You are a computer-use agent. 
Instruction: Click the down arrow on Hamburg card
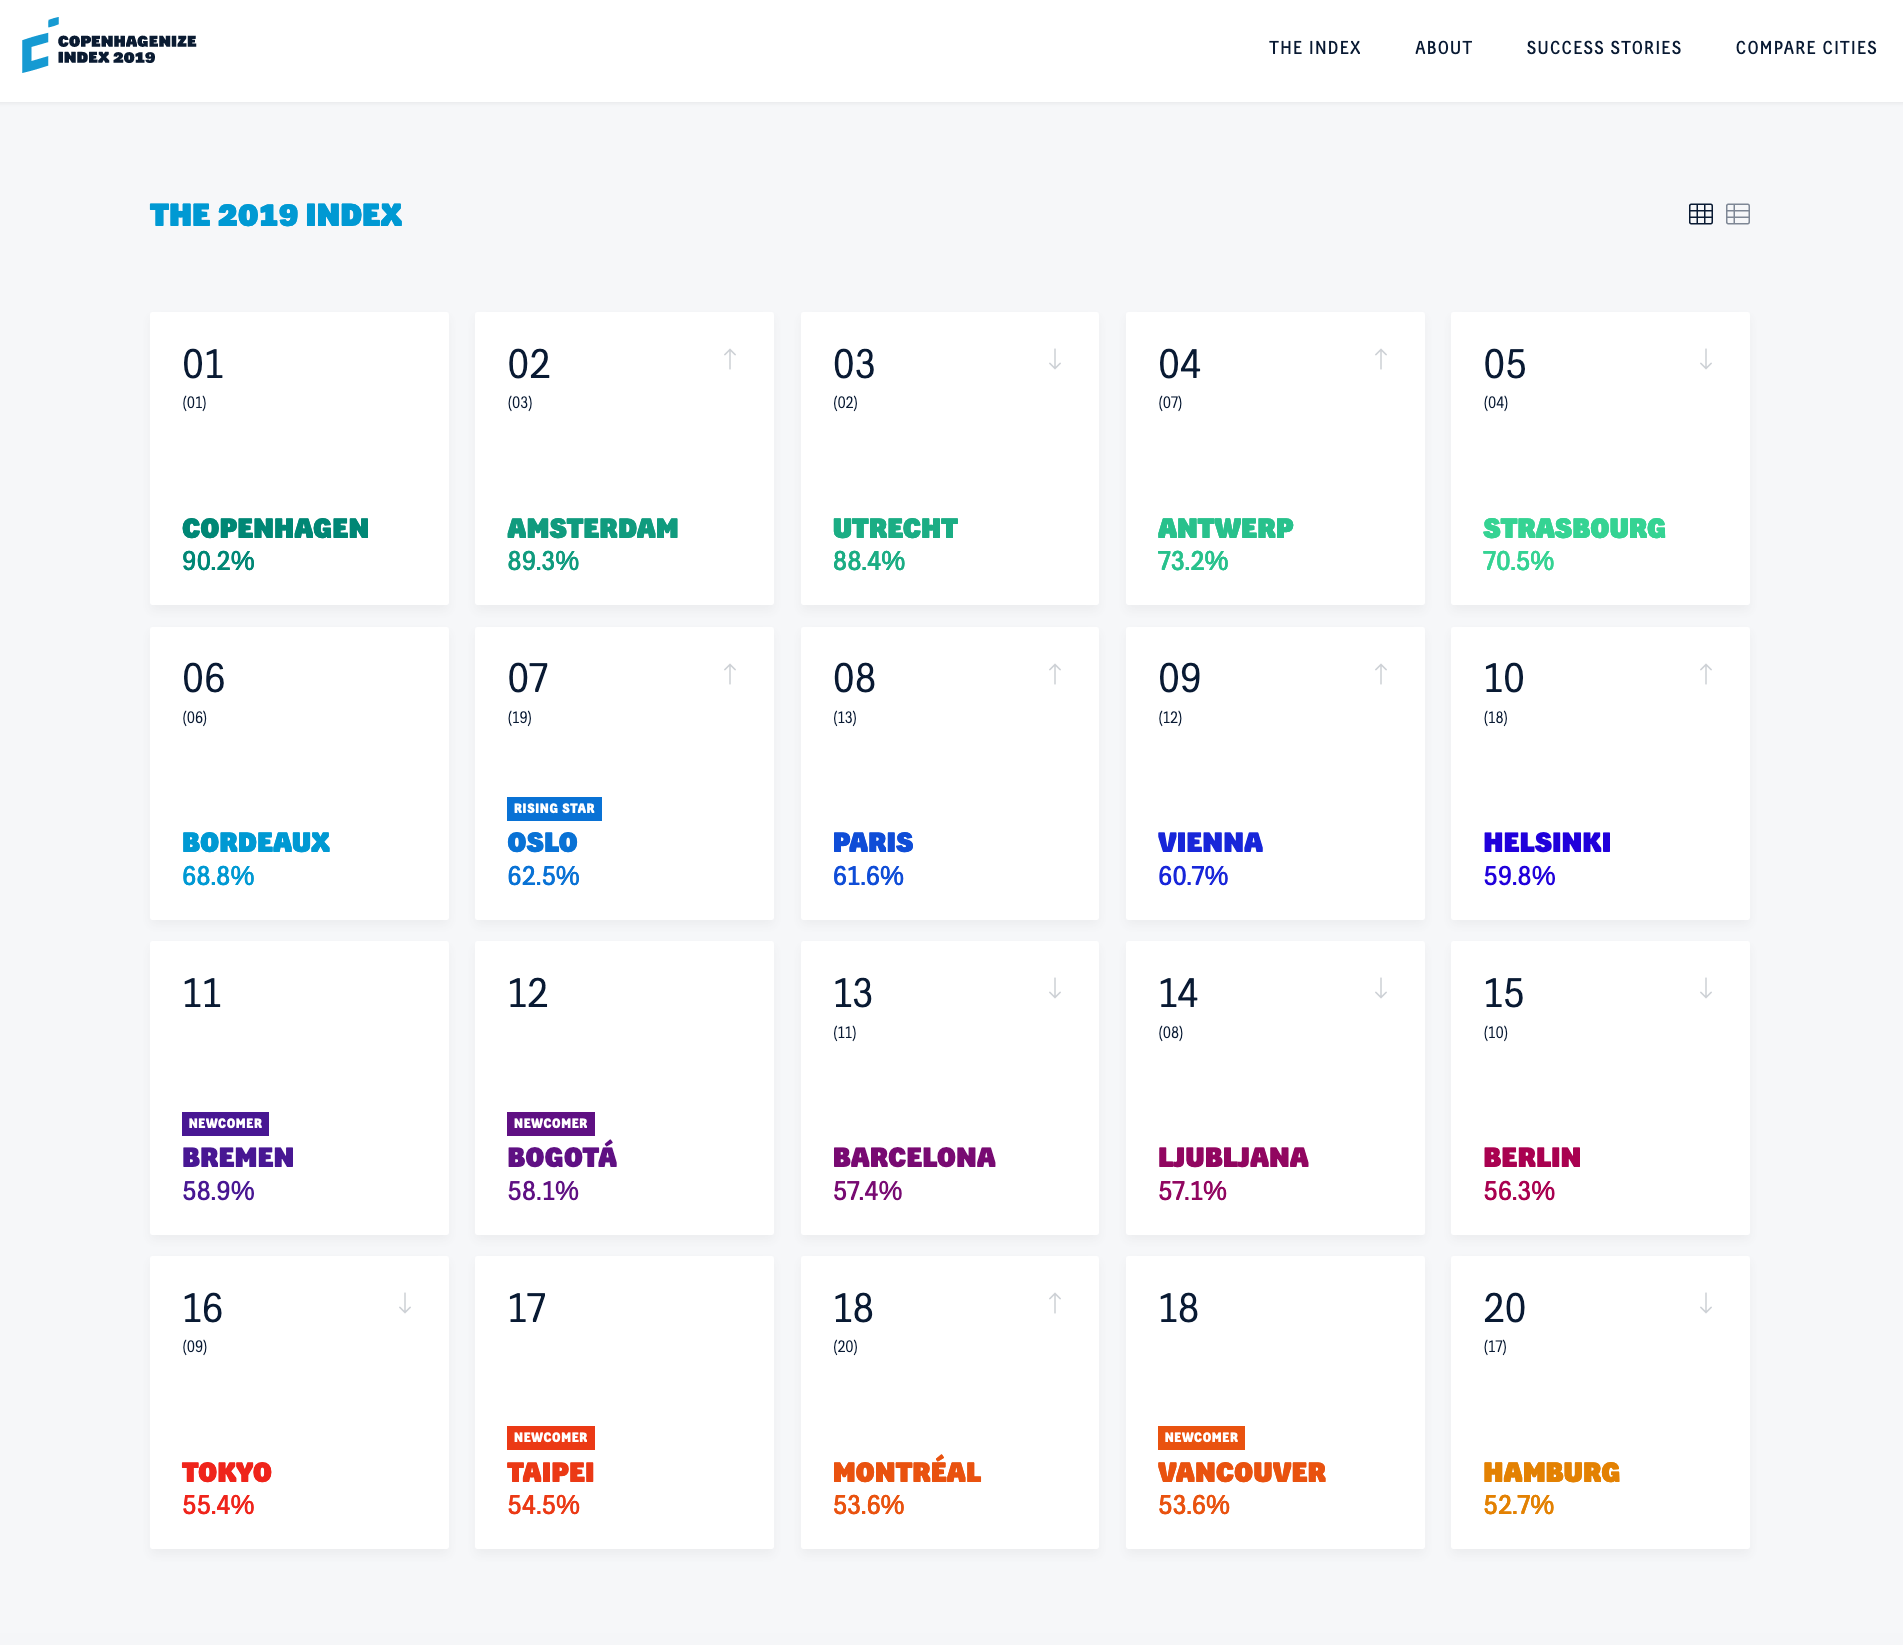coord(1706,1303)
